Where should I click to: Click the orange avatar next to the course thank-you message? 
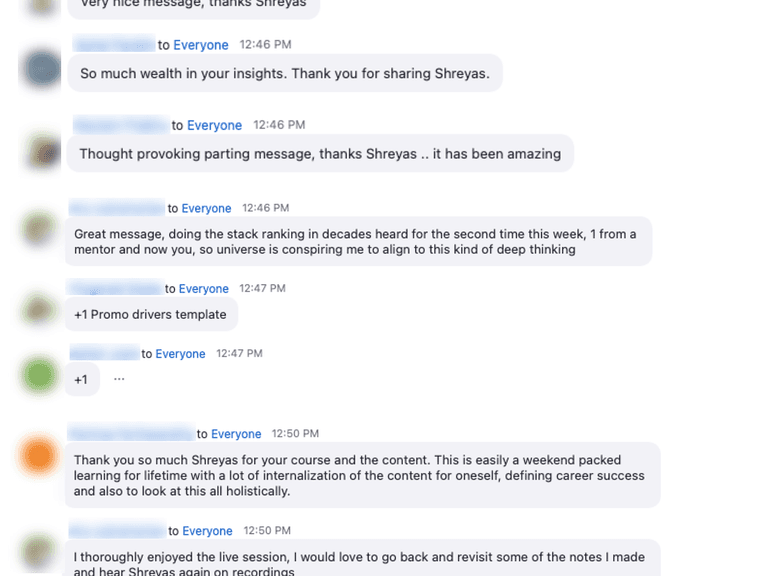pyautogui.click(x=40, y=457)
